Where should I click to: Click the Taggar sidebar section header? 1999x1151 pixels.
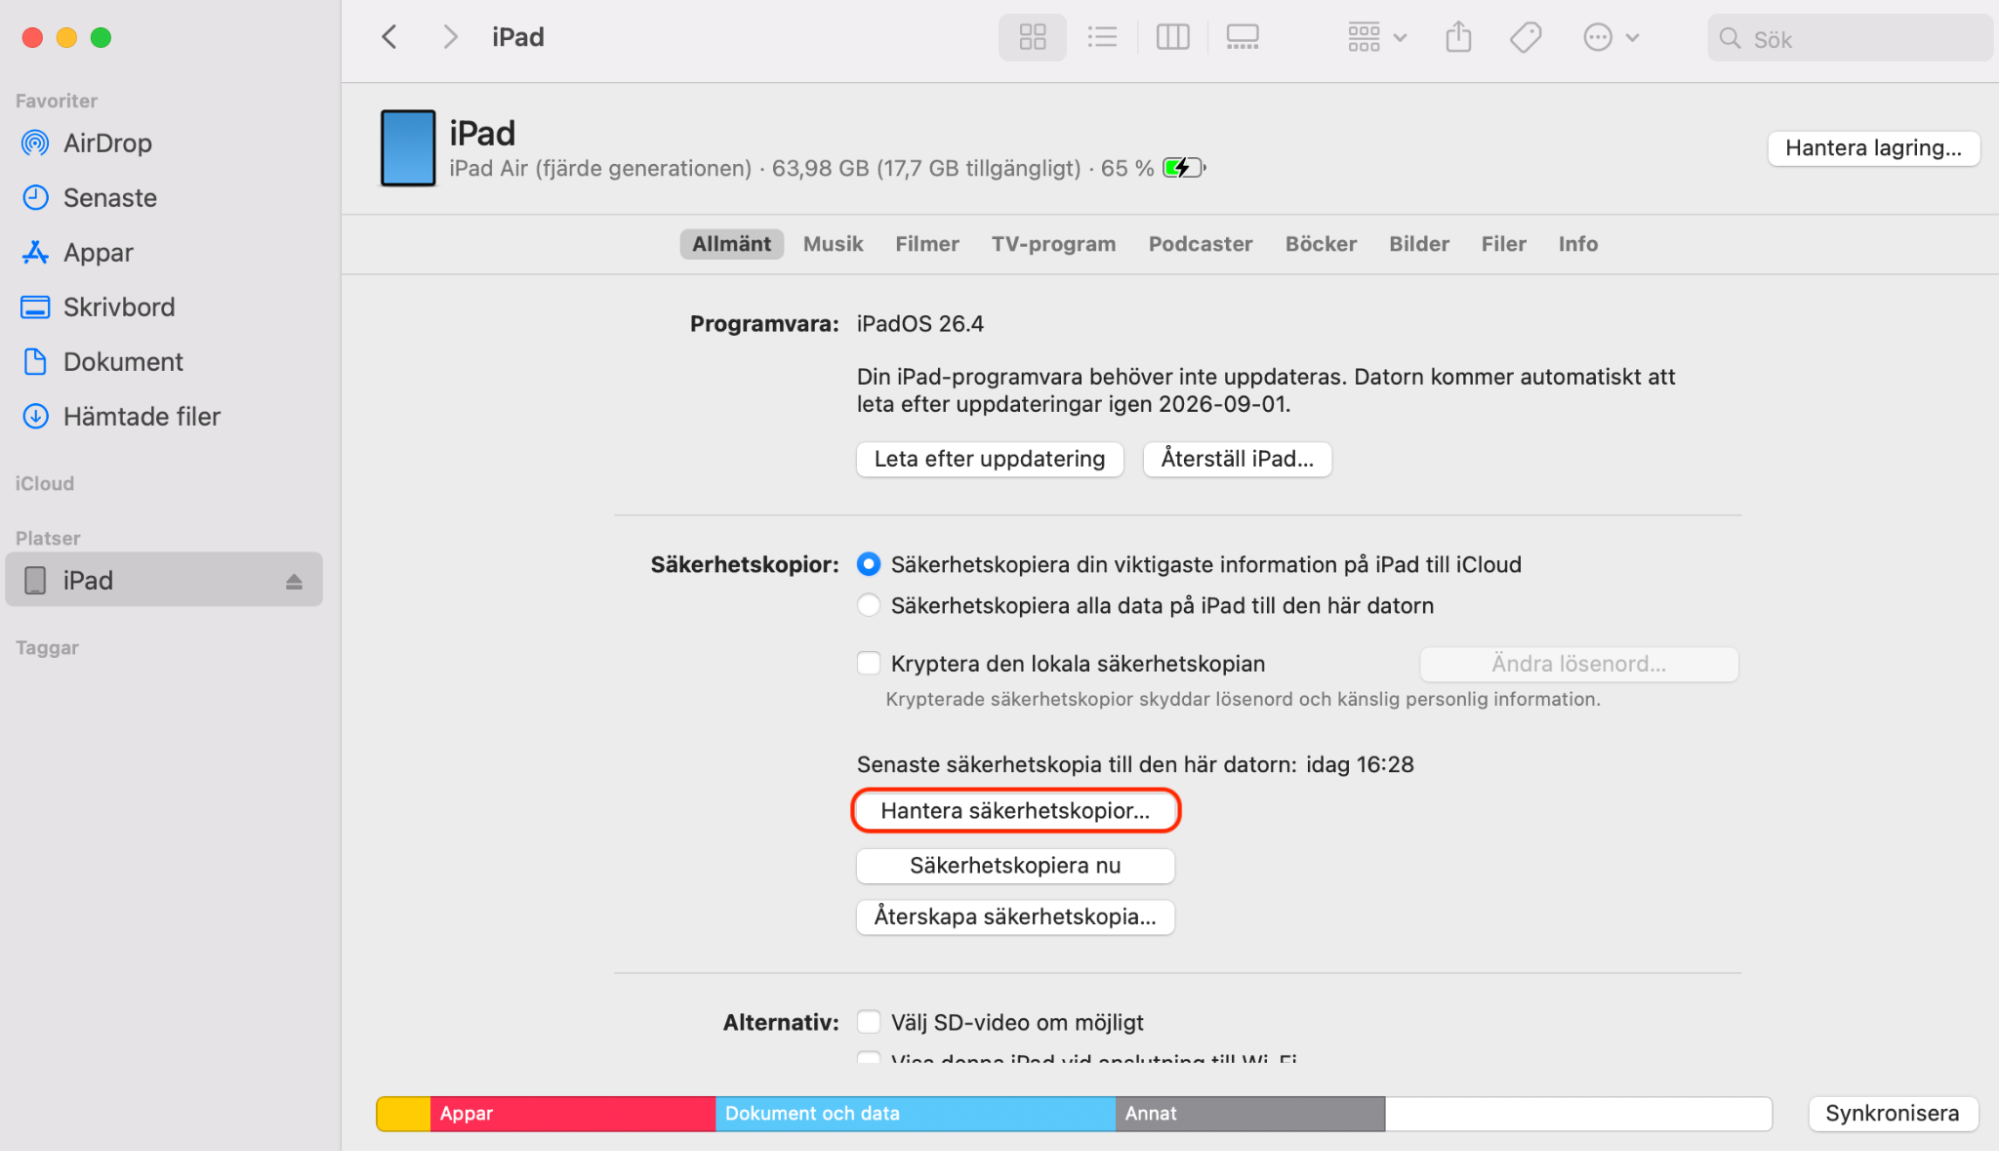pyautogui.click(x=47, y=647)
